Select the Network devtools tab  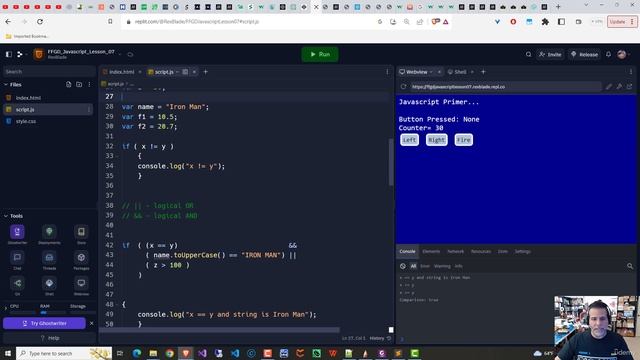click(x=456, y=251)
